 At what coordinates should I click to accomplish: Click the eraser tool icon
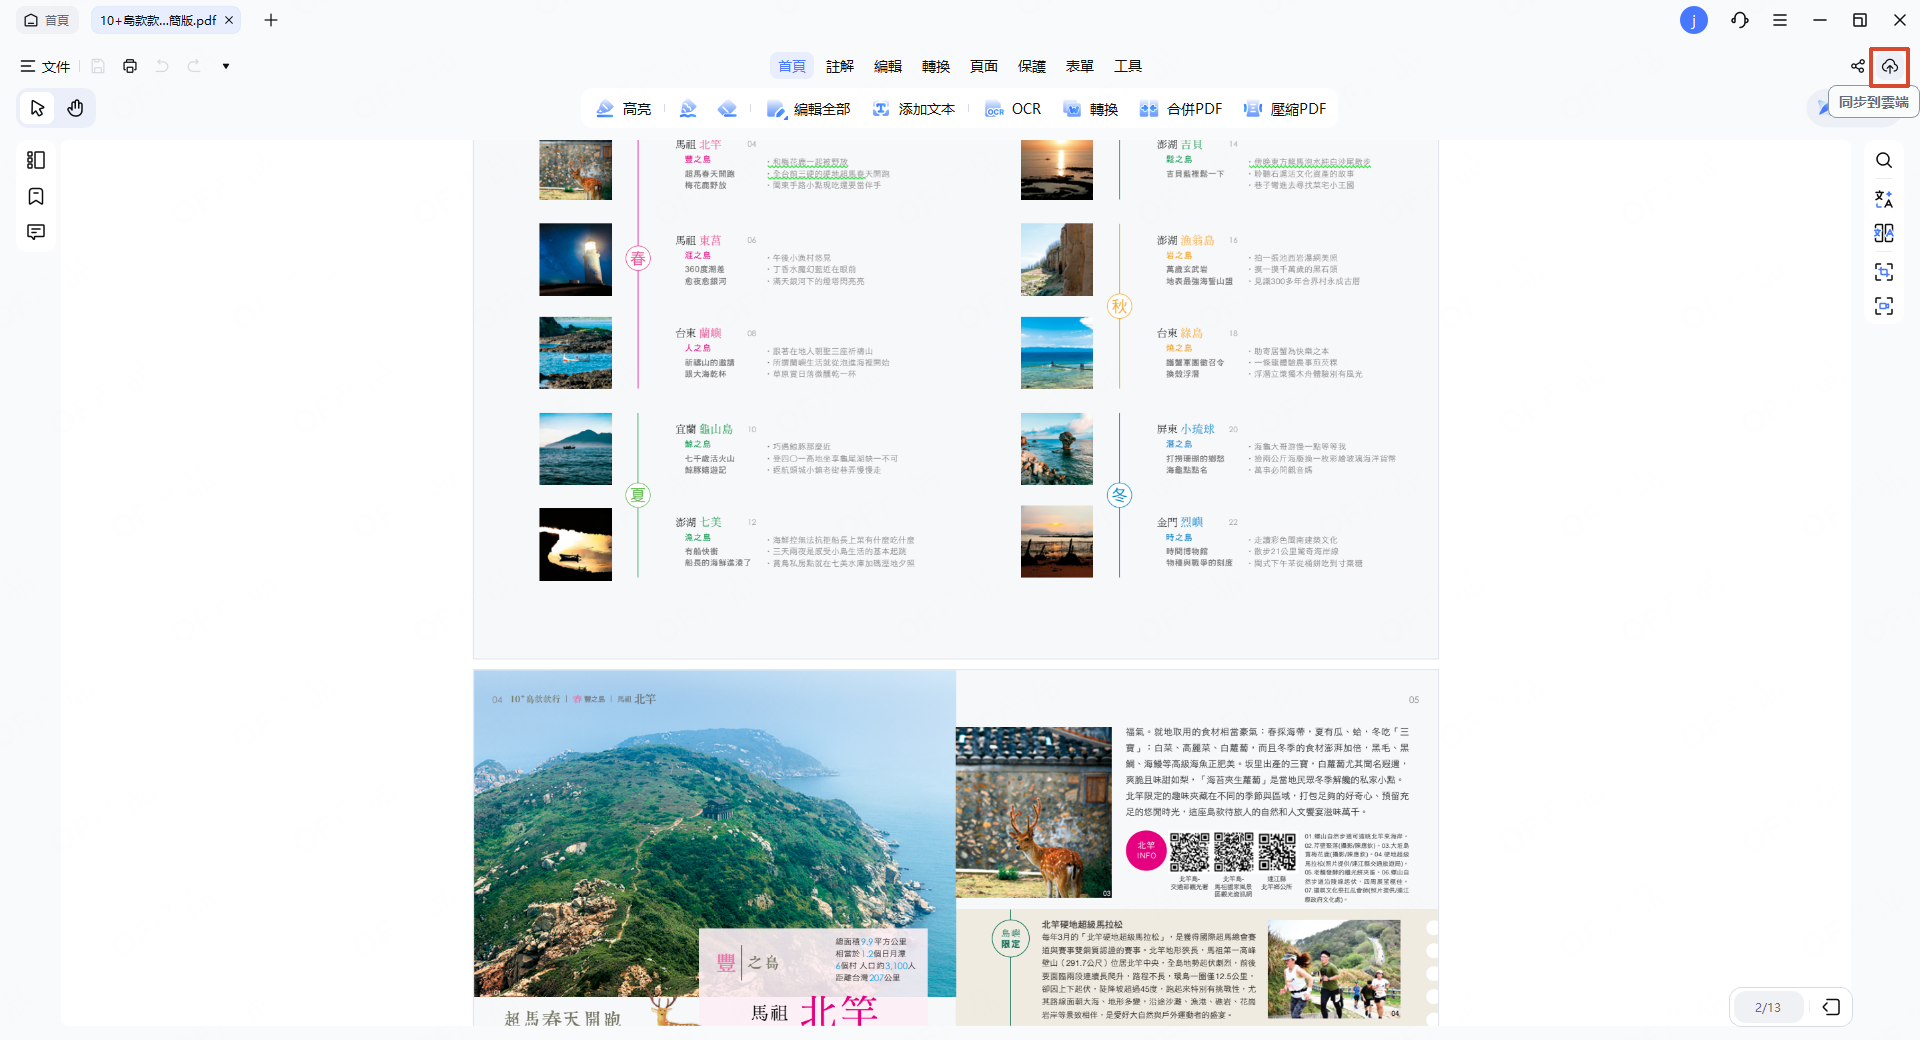point(728,109)
